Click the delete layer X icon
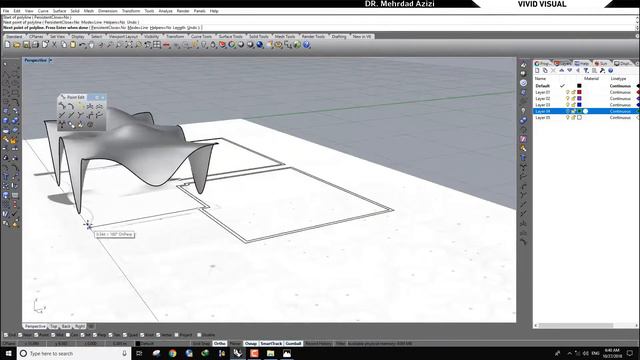640x360 pixels. [553, 71]
